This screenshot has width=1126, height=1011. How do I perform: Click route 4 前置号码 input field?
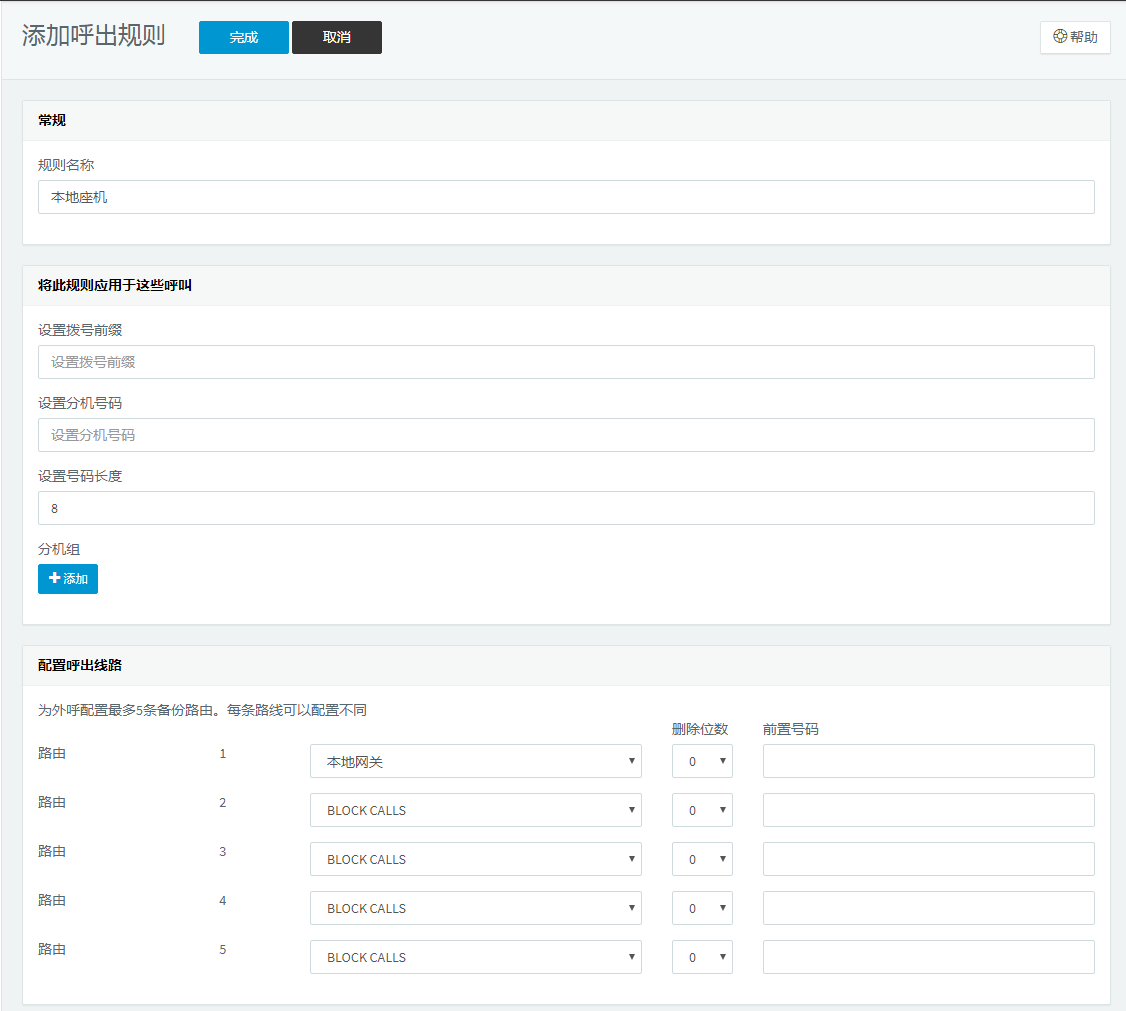pyautogui.click(x=929, y=908)
